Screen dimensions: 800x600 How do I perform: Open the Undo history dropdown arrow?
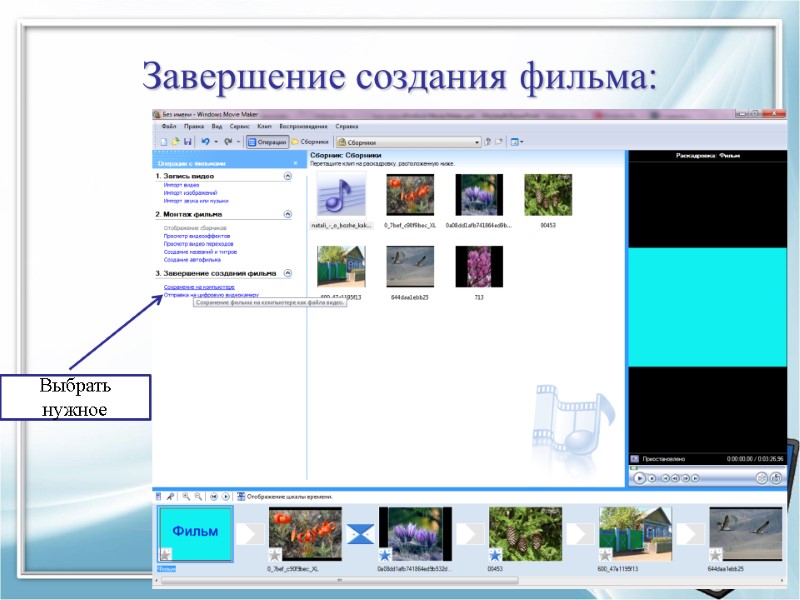(216, 142)
